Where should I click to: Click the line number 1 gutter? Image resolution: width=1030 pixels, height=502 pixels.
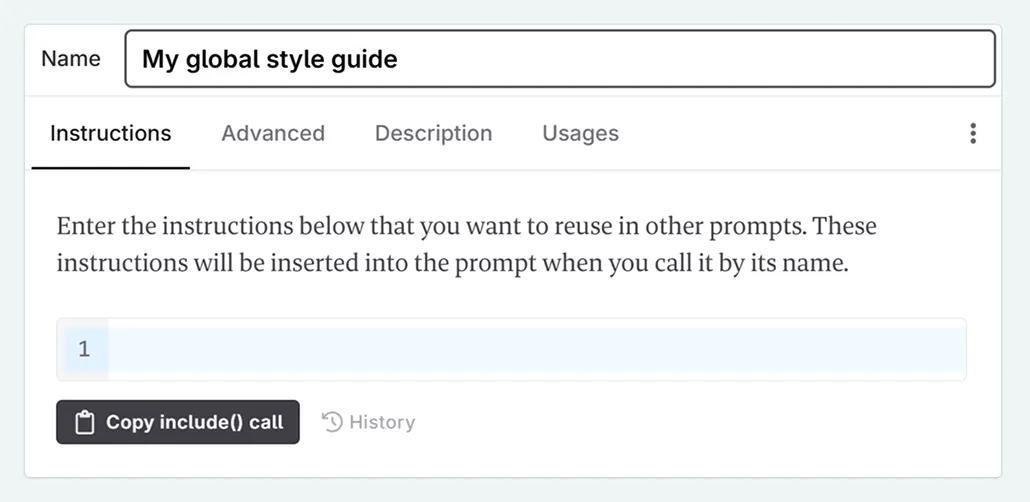[84, 350]
